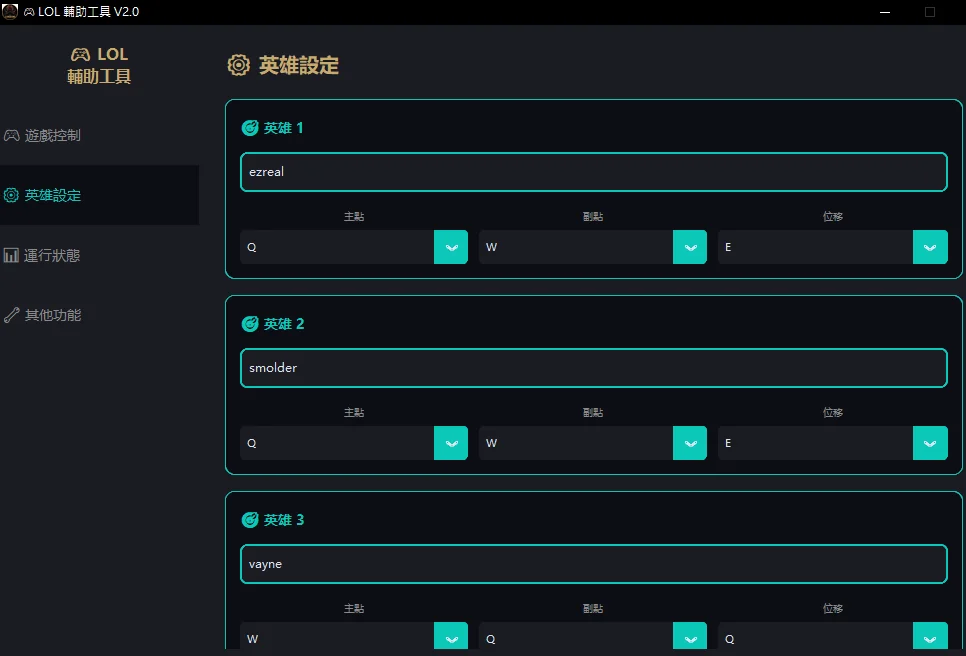Open the 其他功能 sidebar page
The image size is (966, 656).
pos(99,315)
